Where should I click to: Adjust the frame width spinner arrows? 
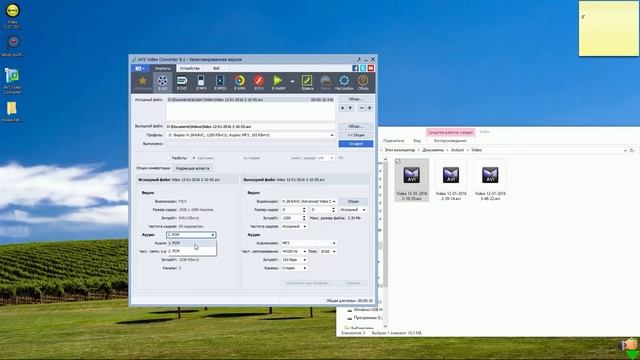tap(304, 210)
